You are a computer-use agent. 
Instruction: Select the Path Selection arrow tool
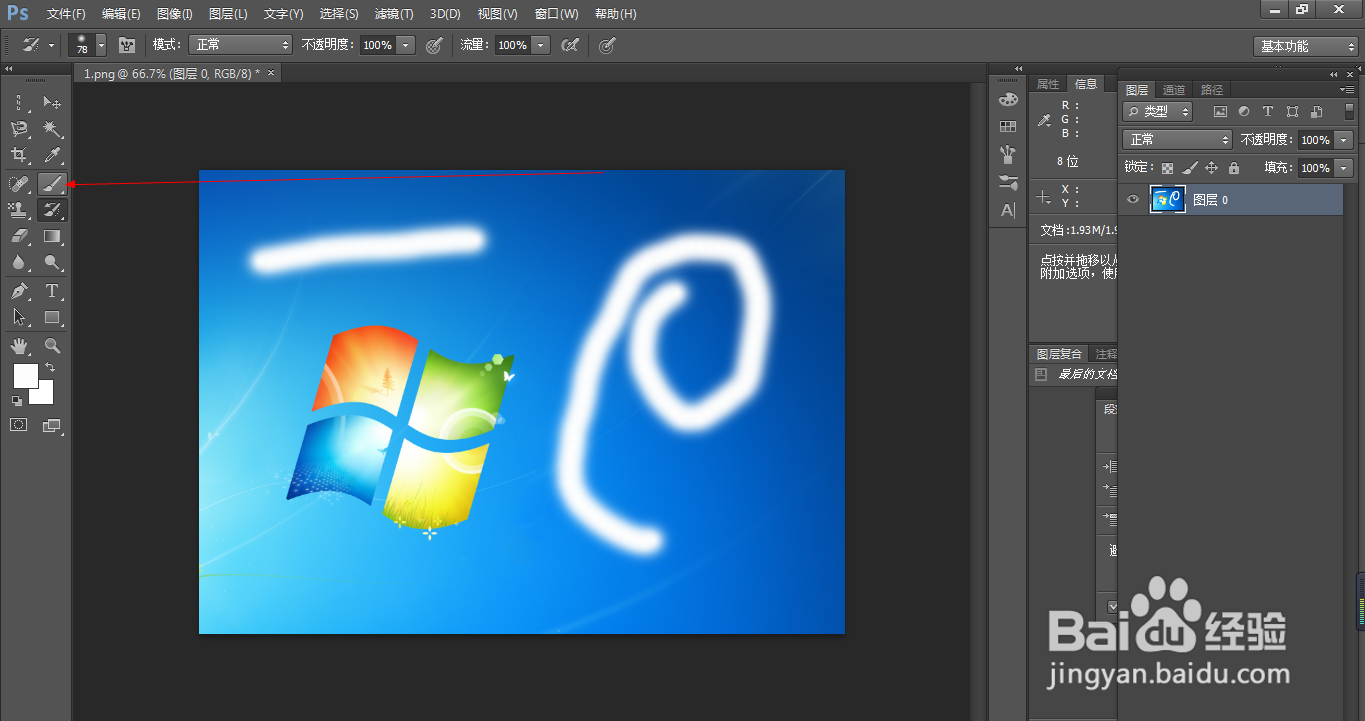[x=19, y=317]
